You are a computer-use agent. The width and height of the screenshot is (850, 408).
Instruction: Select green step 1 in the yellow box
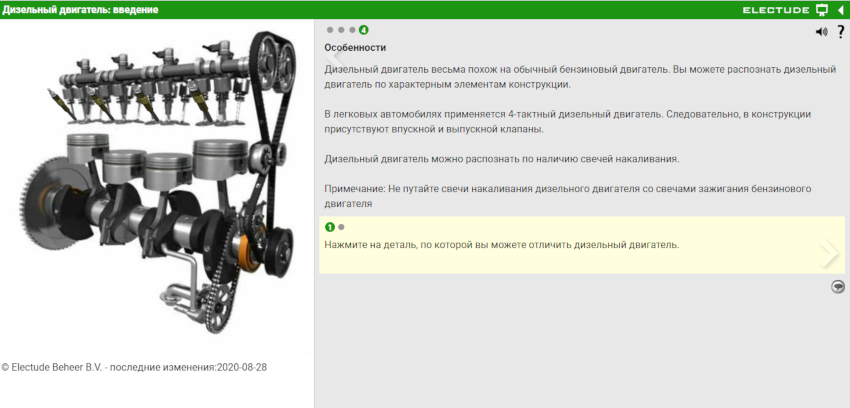330,227
